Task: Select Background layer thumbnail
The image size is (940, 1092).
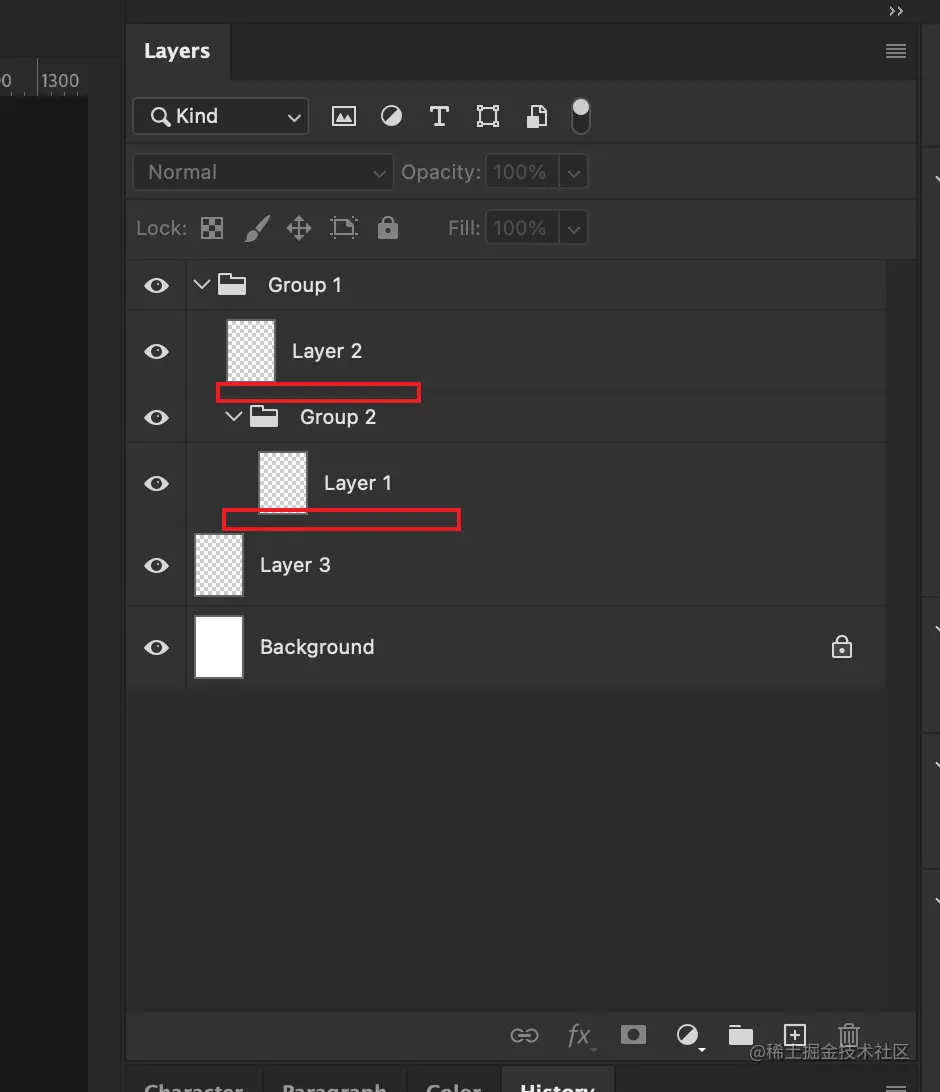Action: point(219,647)
